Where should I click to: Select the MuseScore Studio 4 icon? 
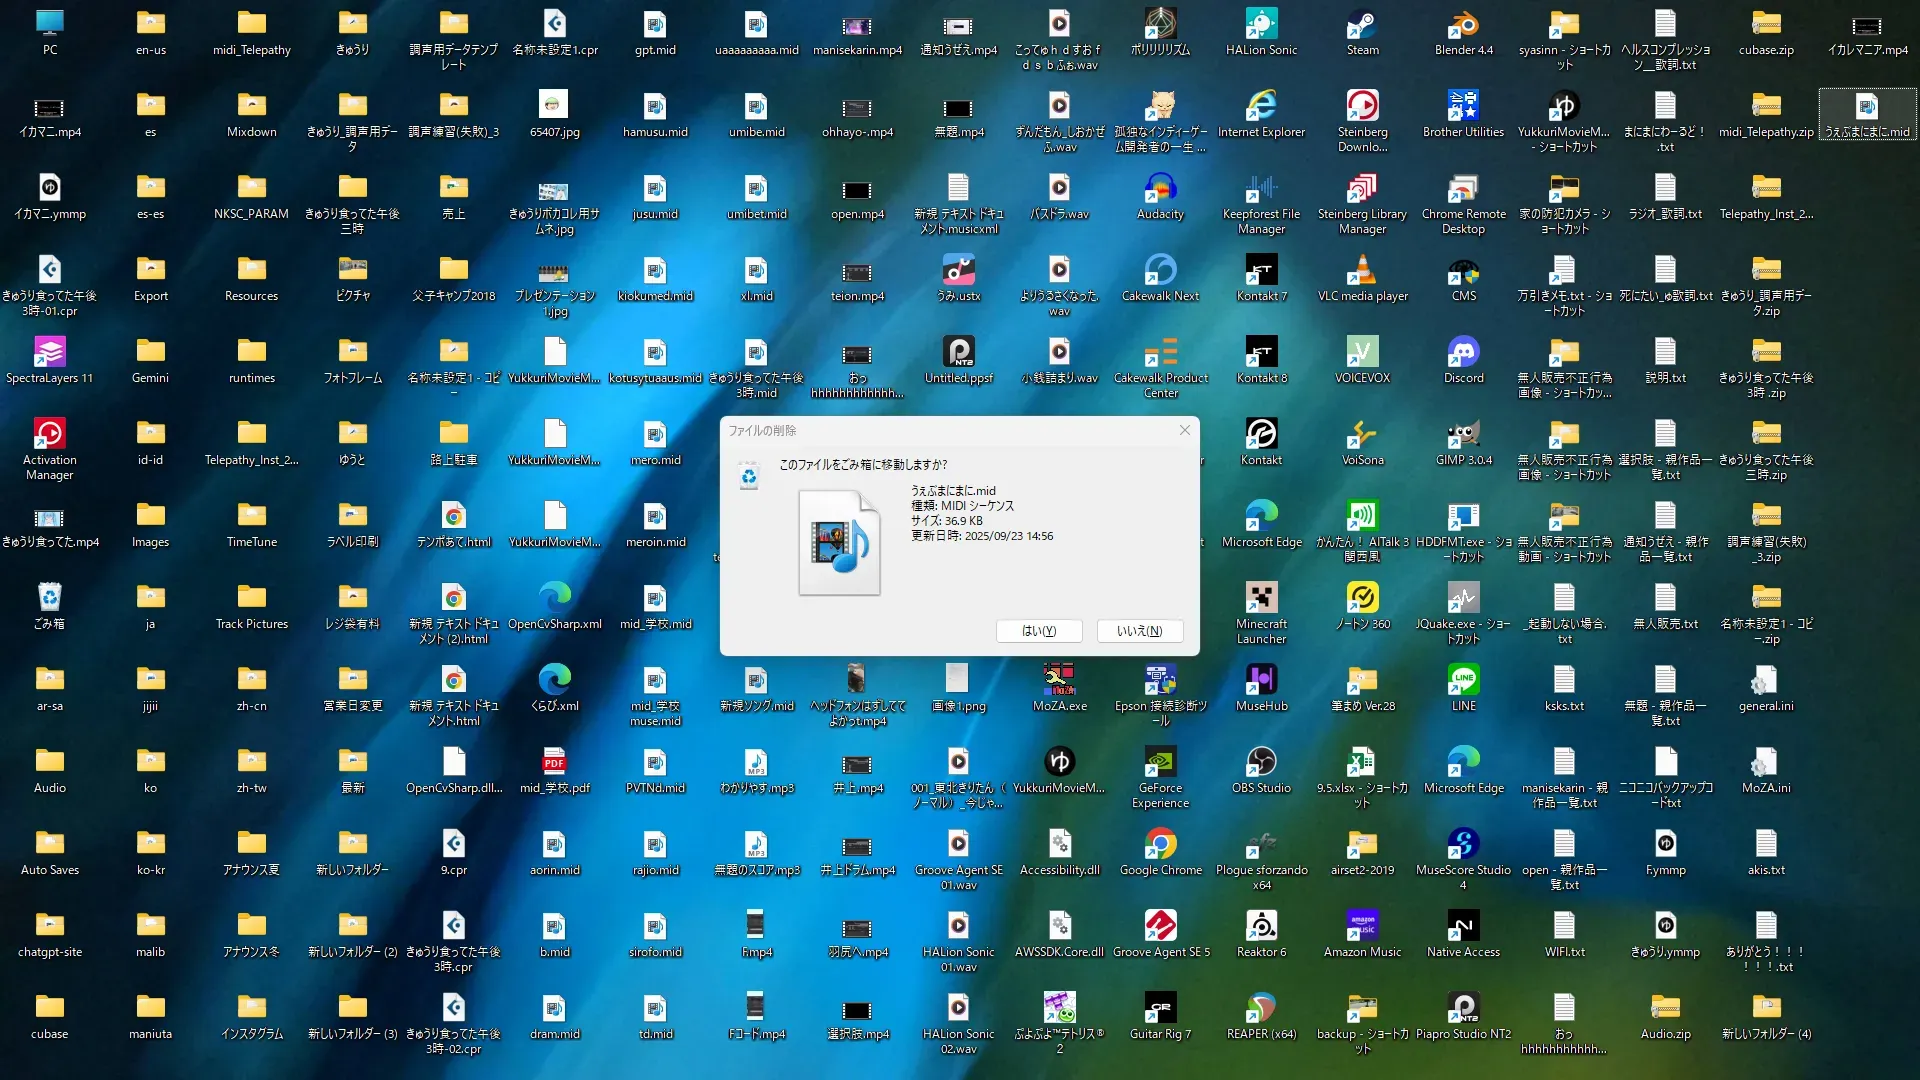pyautogui.click(x=1463, y=845)
